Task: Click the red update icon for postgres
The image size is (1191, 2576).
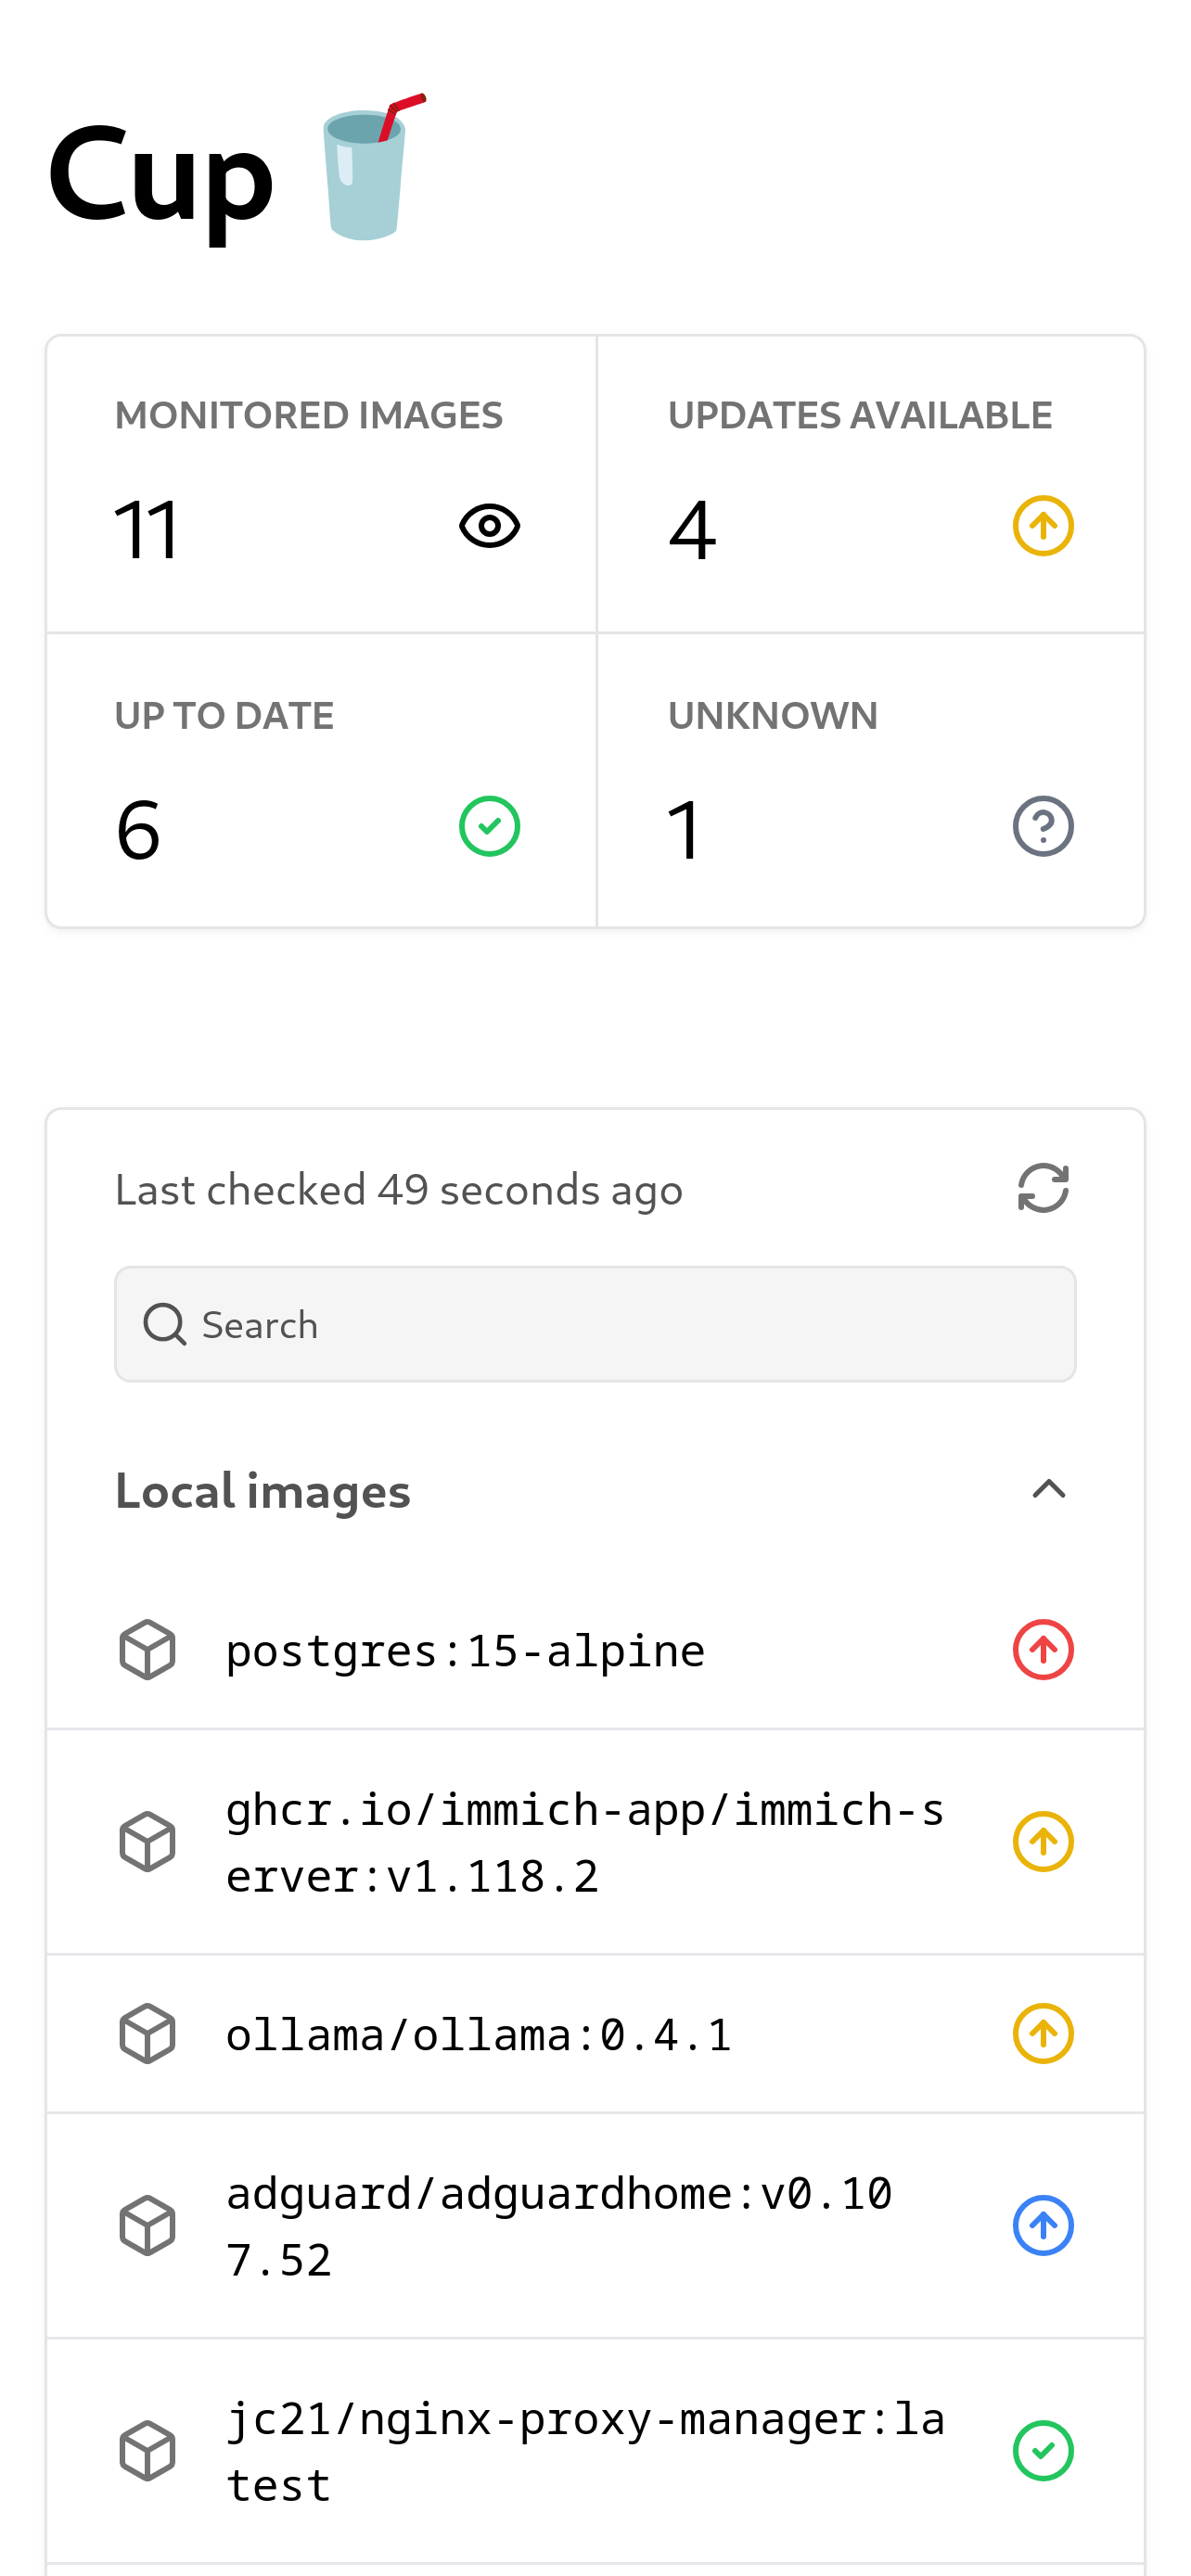Action: [1043, 1650]
